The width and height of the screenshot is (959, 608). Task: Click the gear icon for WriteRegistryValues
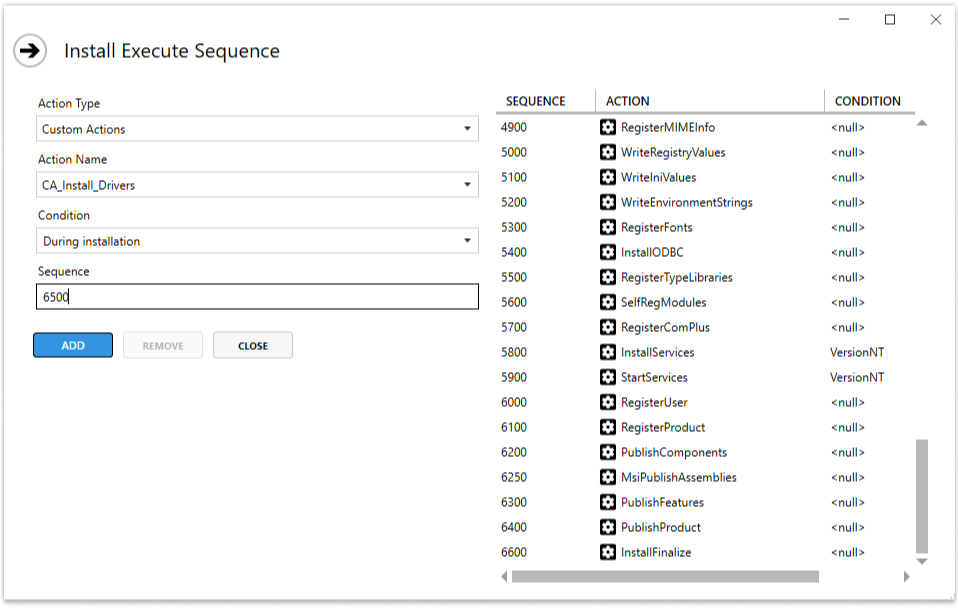607,152
